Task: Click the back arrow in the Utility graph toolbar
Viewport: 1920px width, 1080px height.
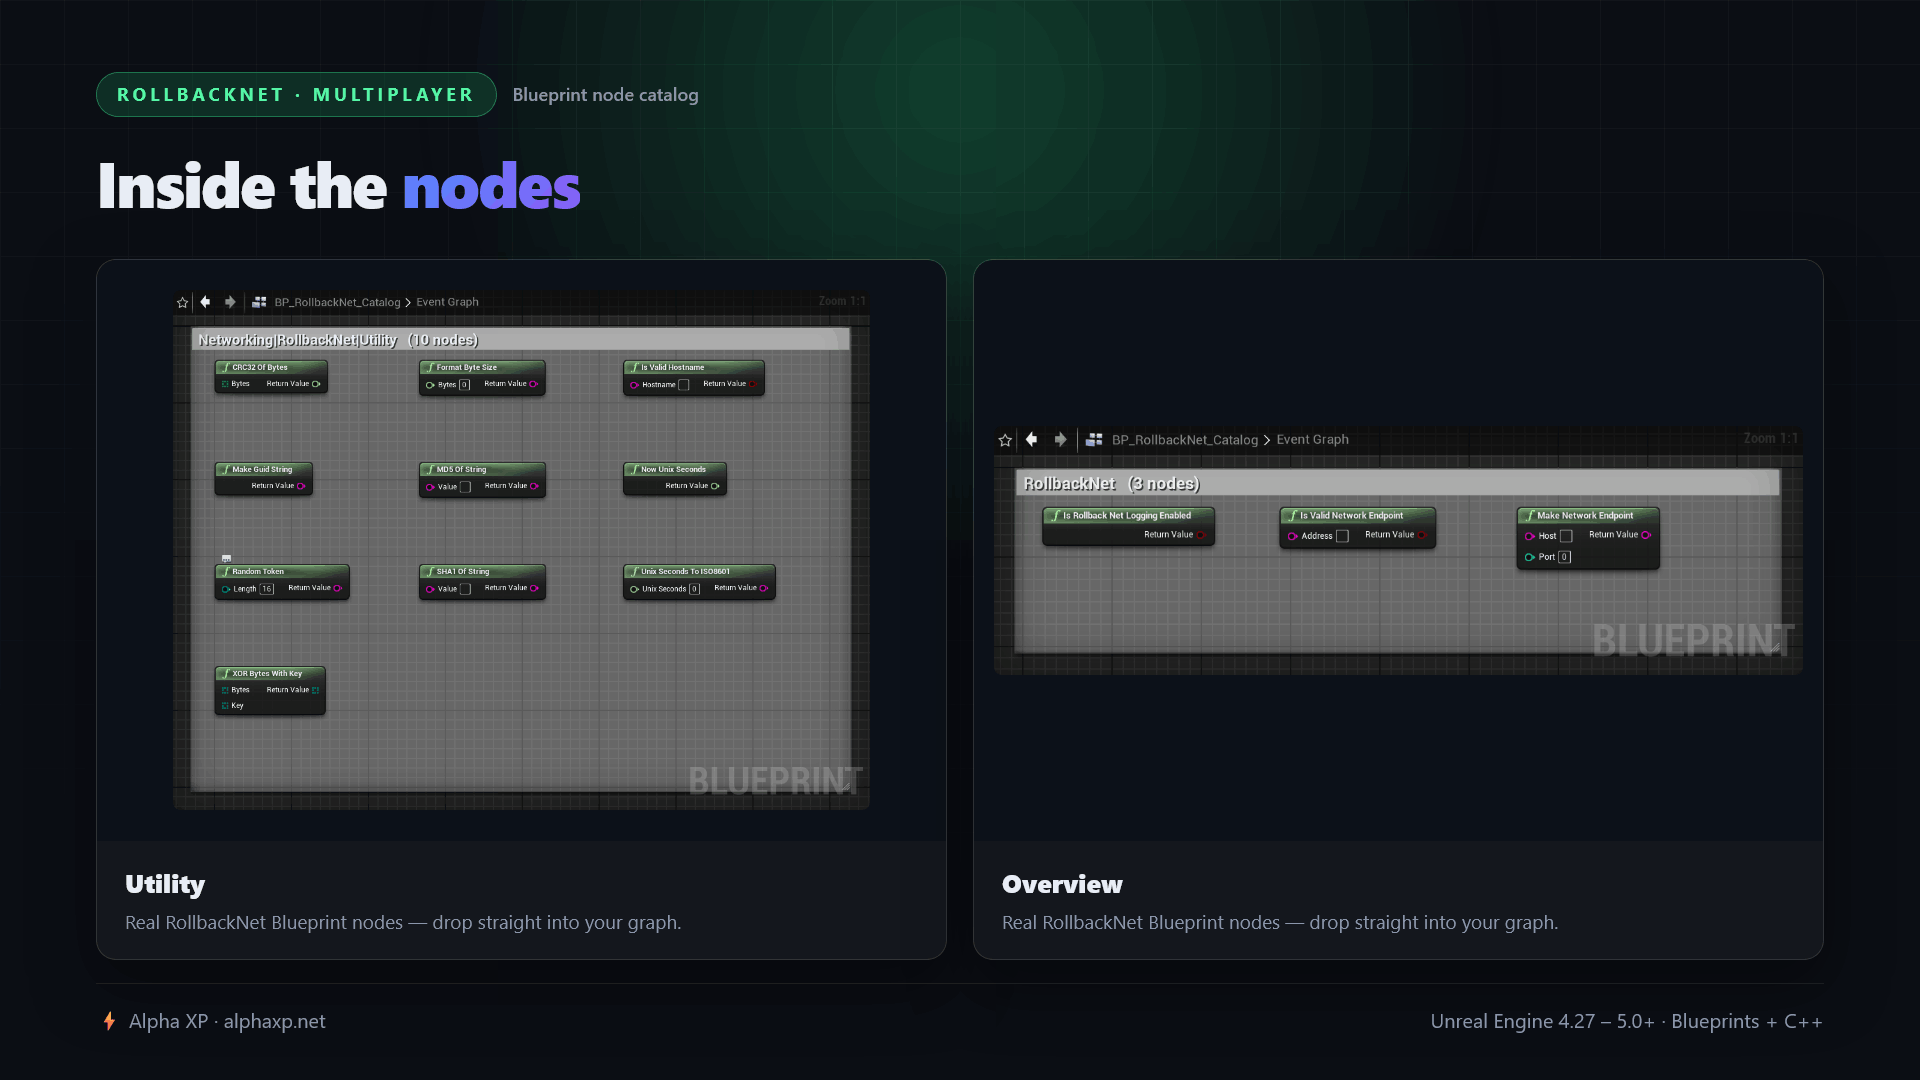Action: pos(205,302)
